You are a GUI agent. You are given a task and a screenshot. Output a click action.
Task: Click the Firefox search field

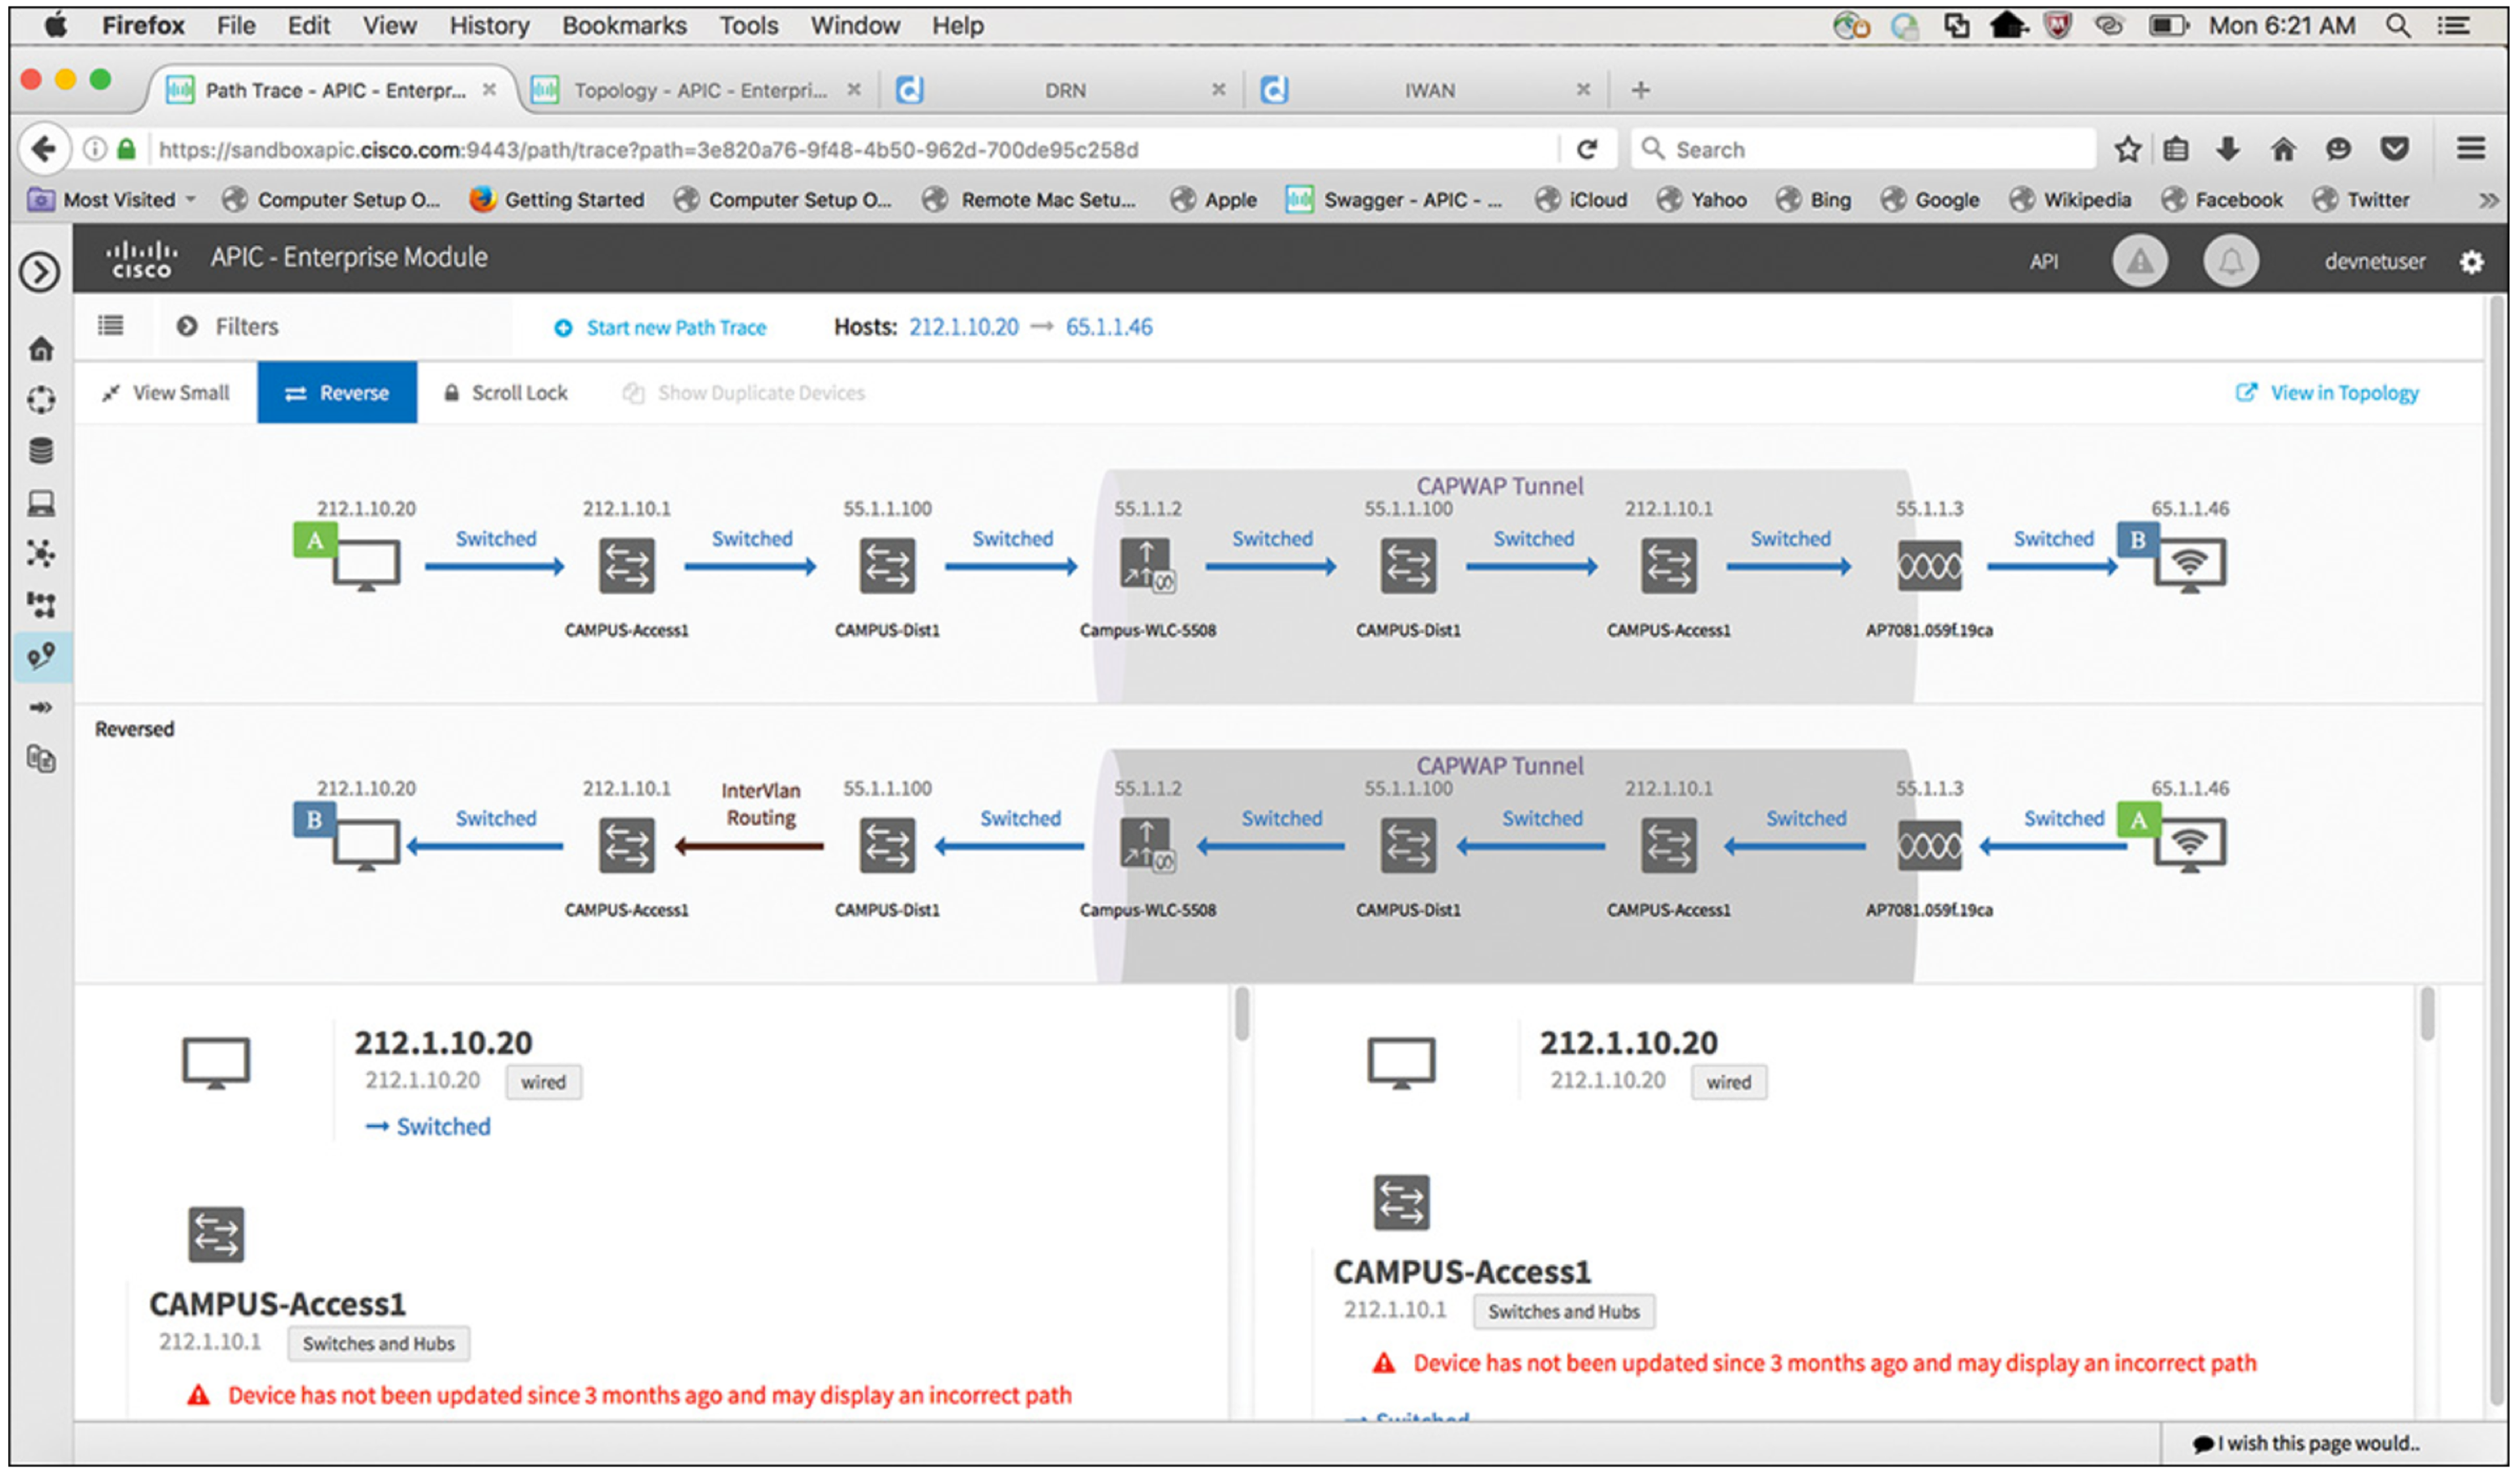1863,149
